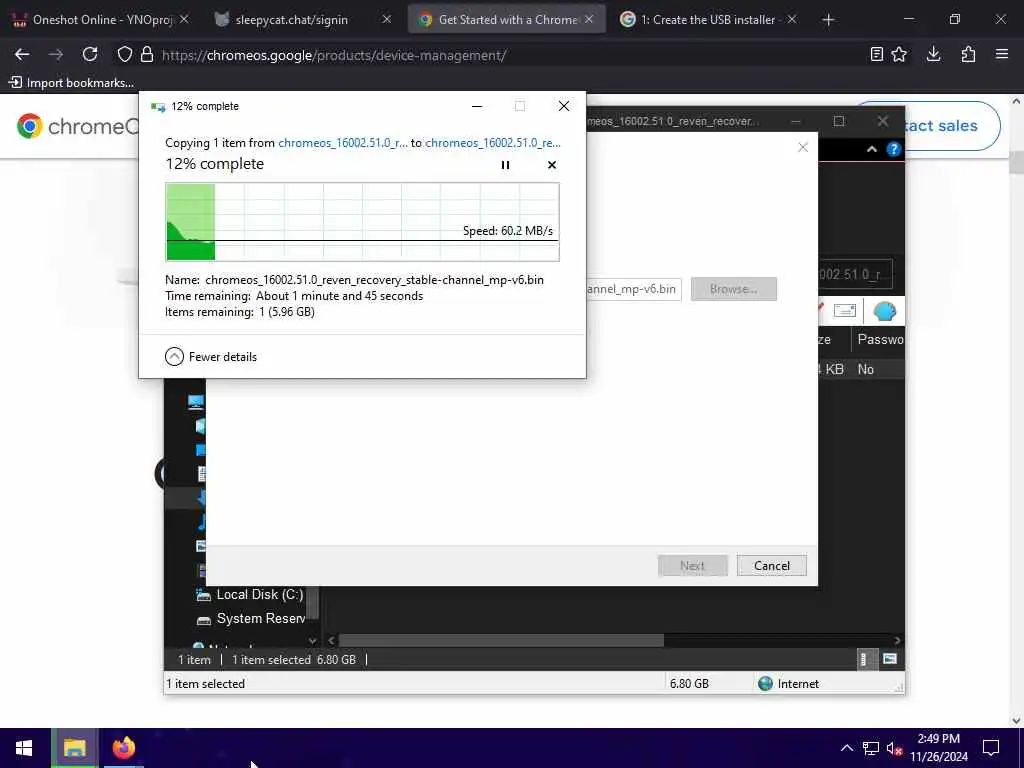Collapse the Explorer ribbon with the chevron
The width and height of the screenshot is (1024, 768).
click(871, 149)
